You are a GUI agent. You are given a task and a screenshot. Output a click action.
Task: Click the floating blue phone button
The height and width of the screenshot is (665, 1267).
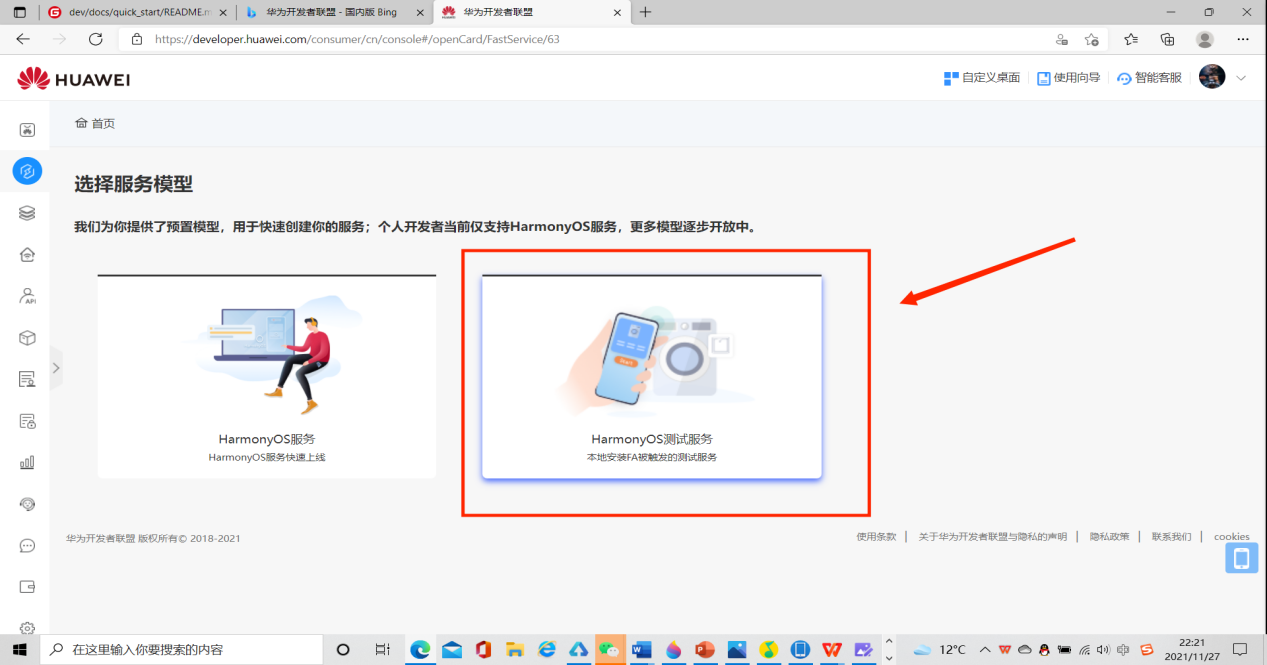point(1242,558)
